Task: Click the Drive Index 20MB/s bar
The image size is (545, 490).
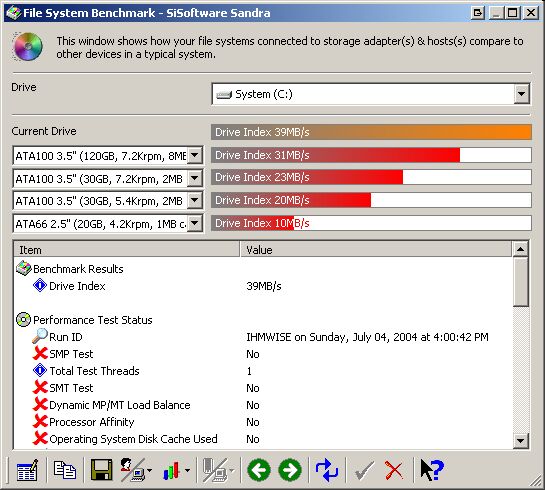Action: click(371, 200)
